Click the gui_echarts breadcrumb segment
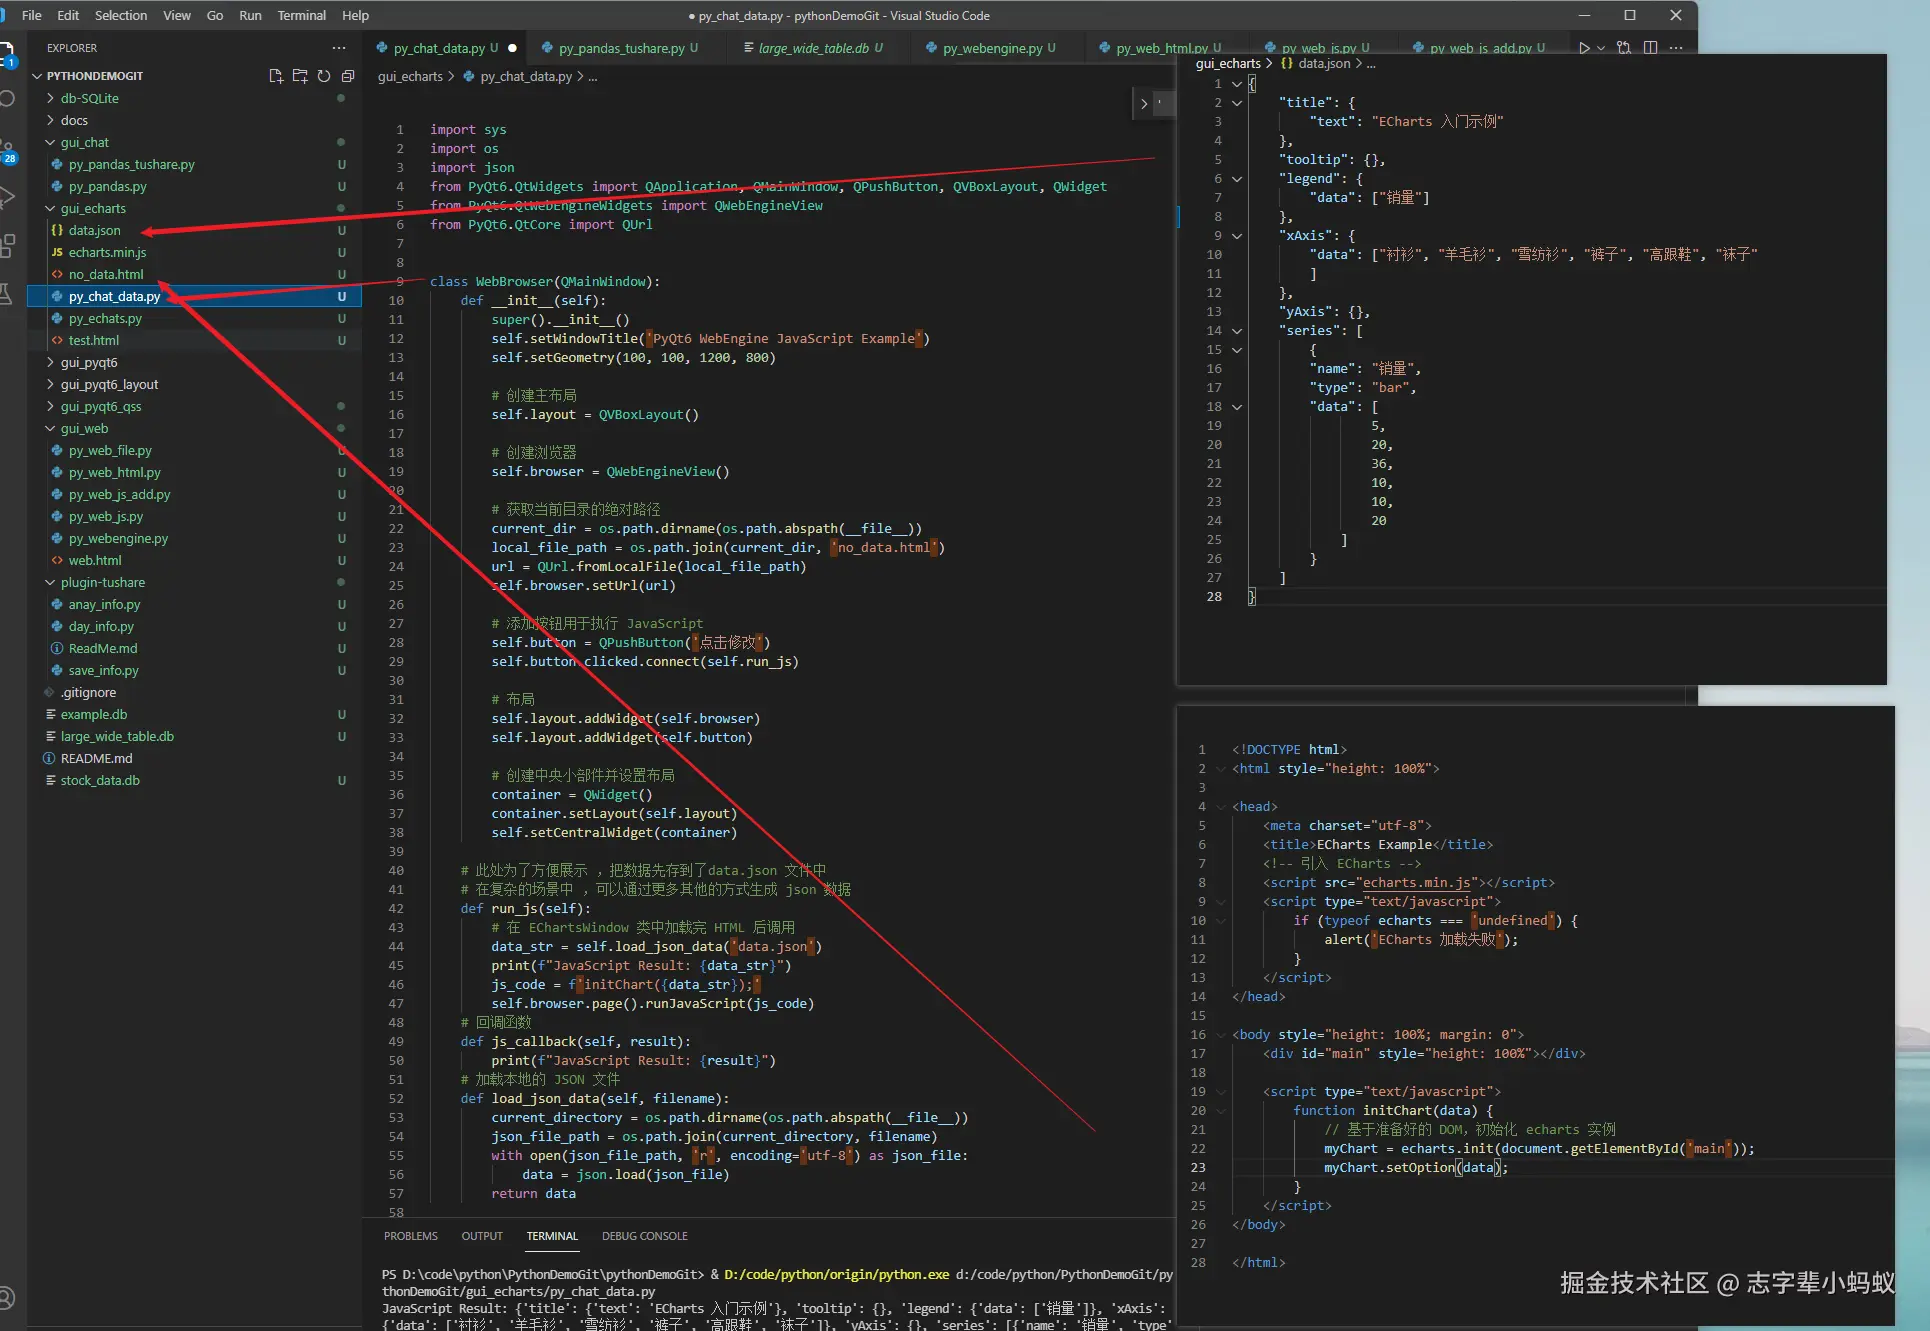 click(410, 76)
